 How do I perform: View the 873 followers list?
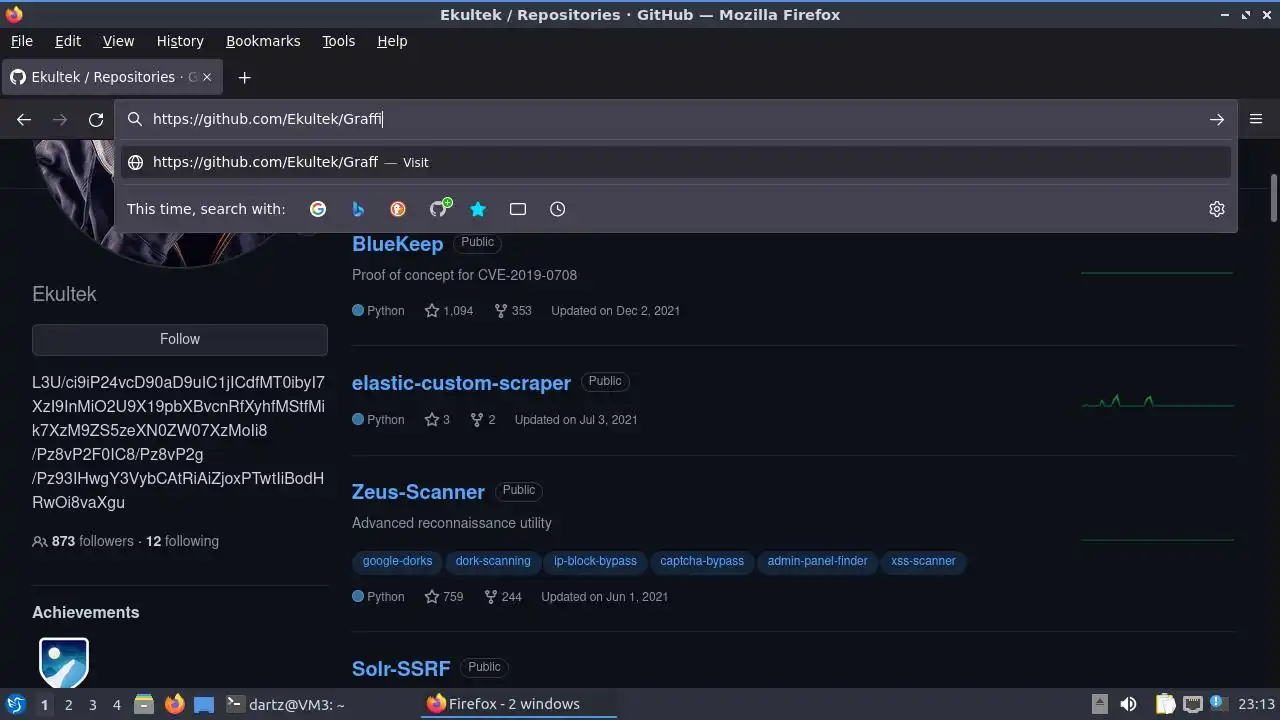[83, 541]
